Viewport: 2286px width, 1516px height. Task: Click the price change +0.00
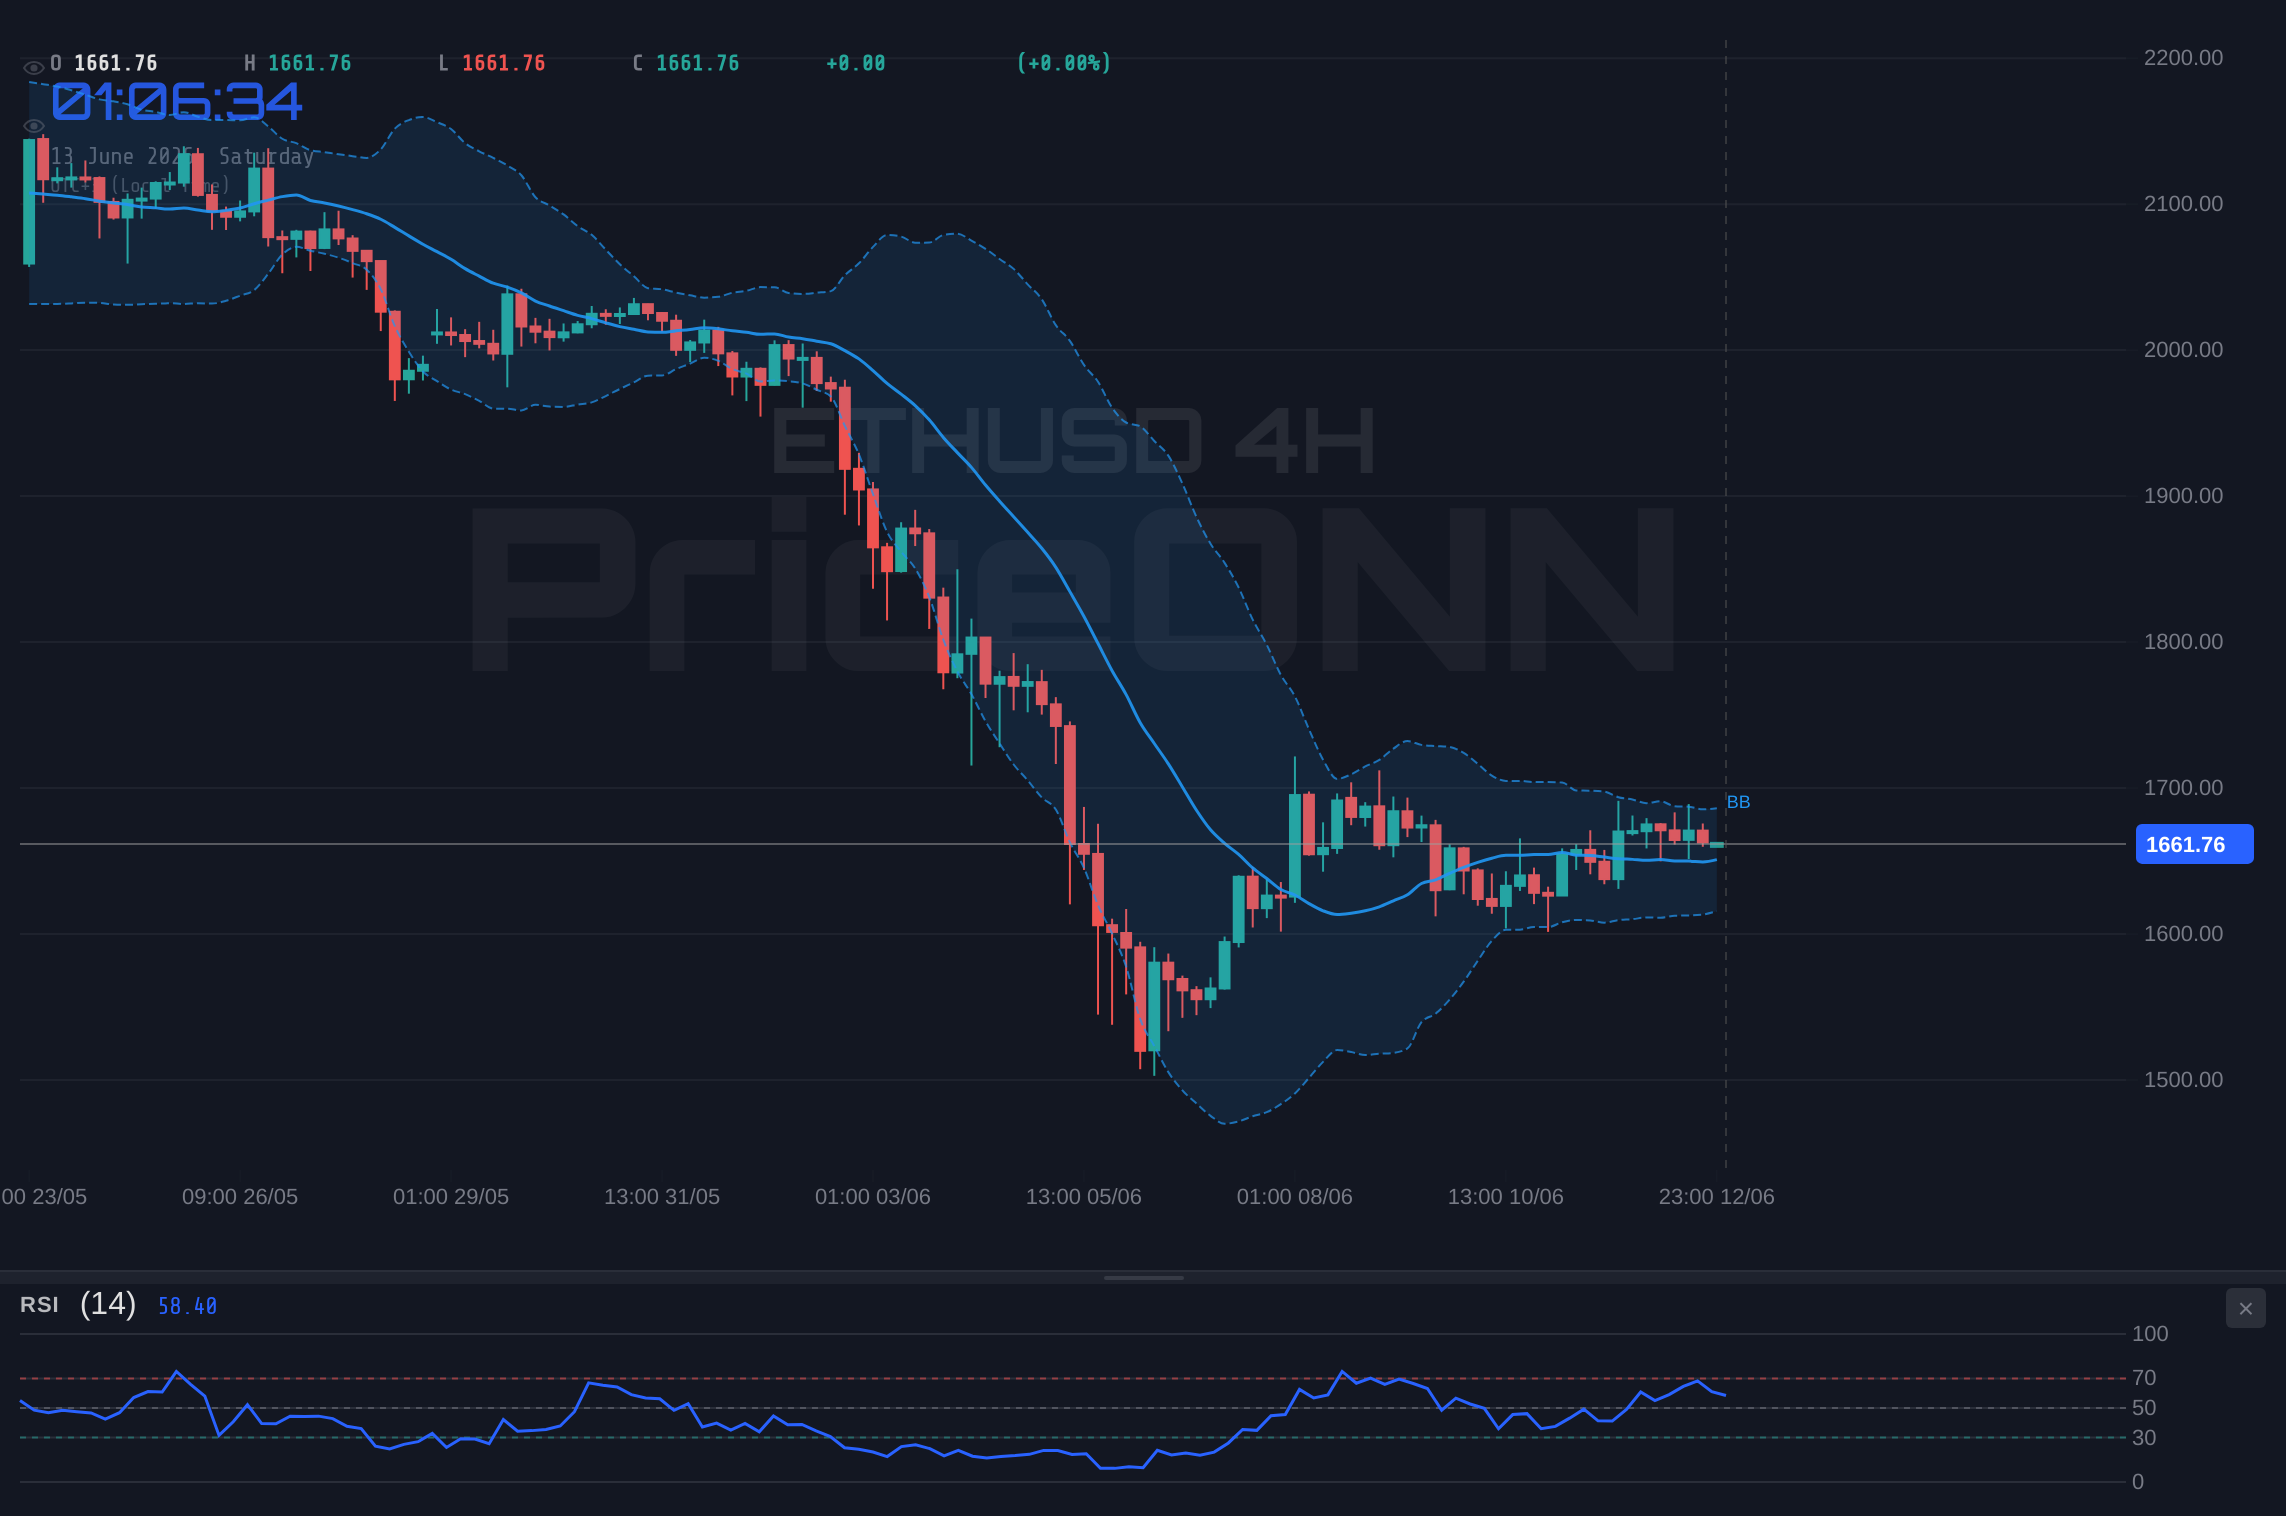tap(856, 63)
